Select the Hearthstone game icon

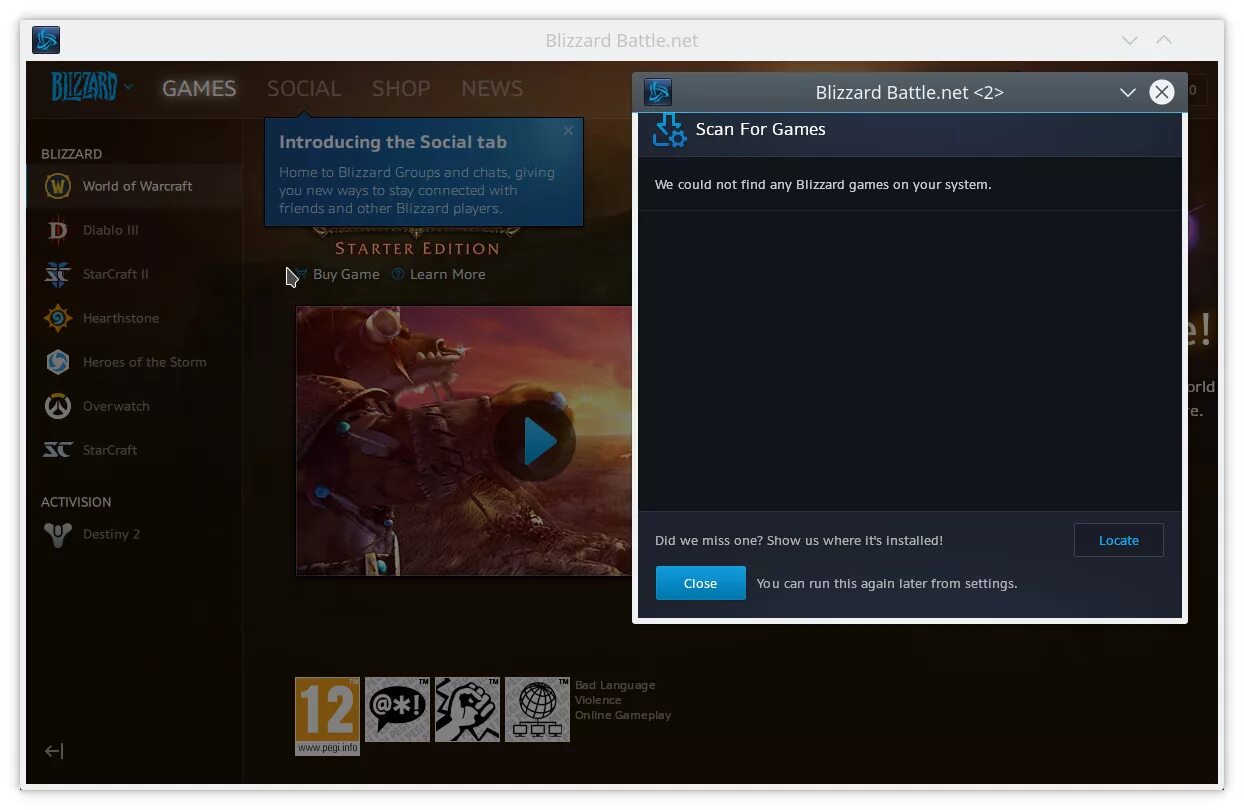click(x=58, y=318)
